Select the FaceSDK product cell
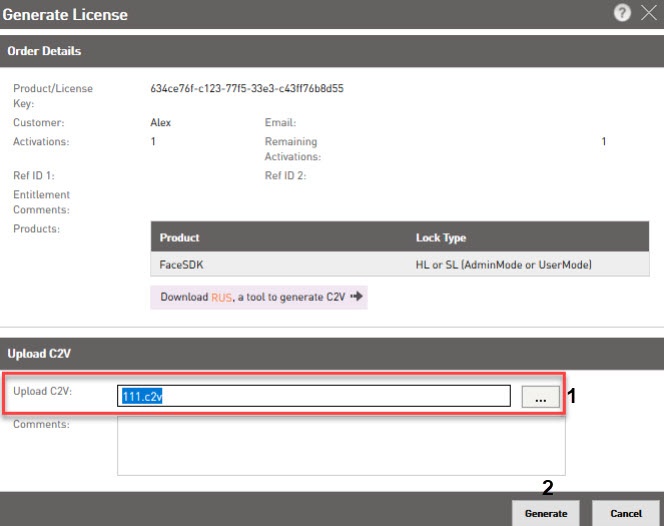Screen dimensions: 664x526 pyautogui.click(x=181, y=265)
